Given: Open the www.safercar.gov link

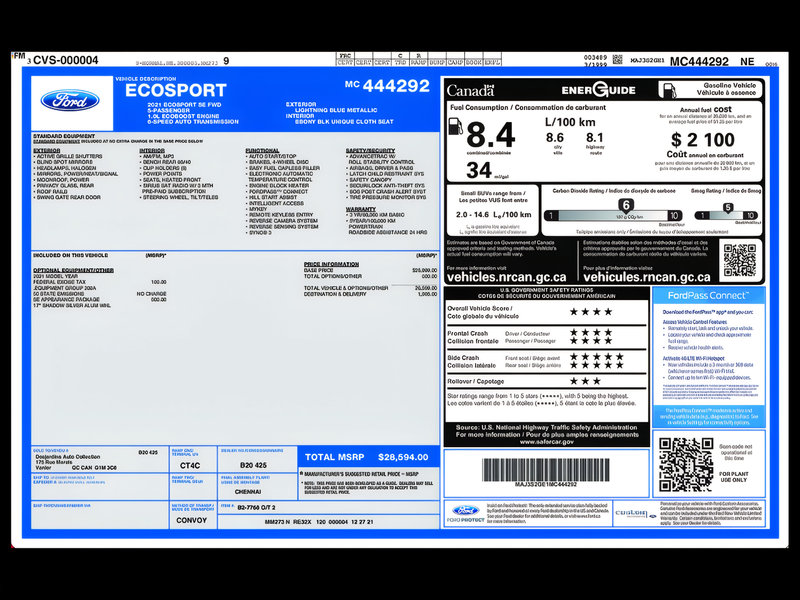Looking at the screenshot, I should [547, 442].
